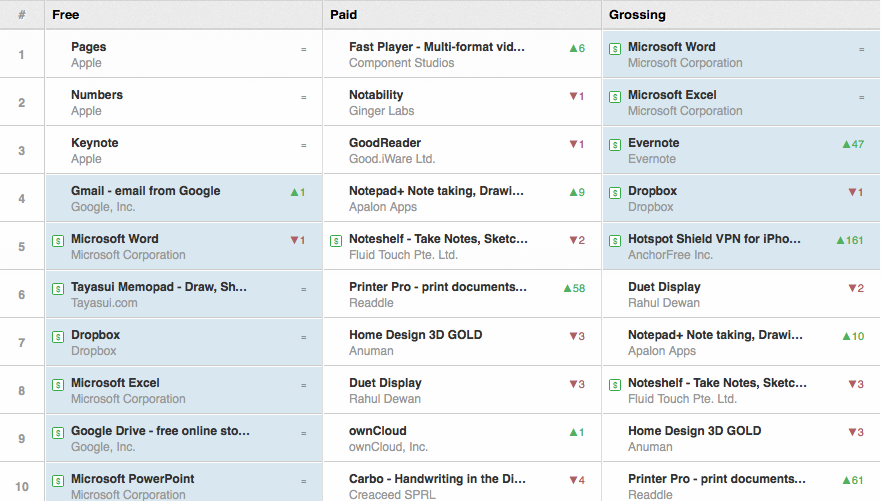Screen dimensions: 881x501
Task: Open Tayasui Memopad app entry
Action: click(158, 286)
